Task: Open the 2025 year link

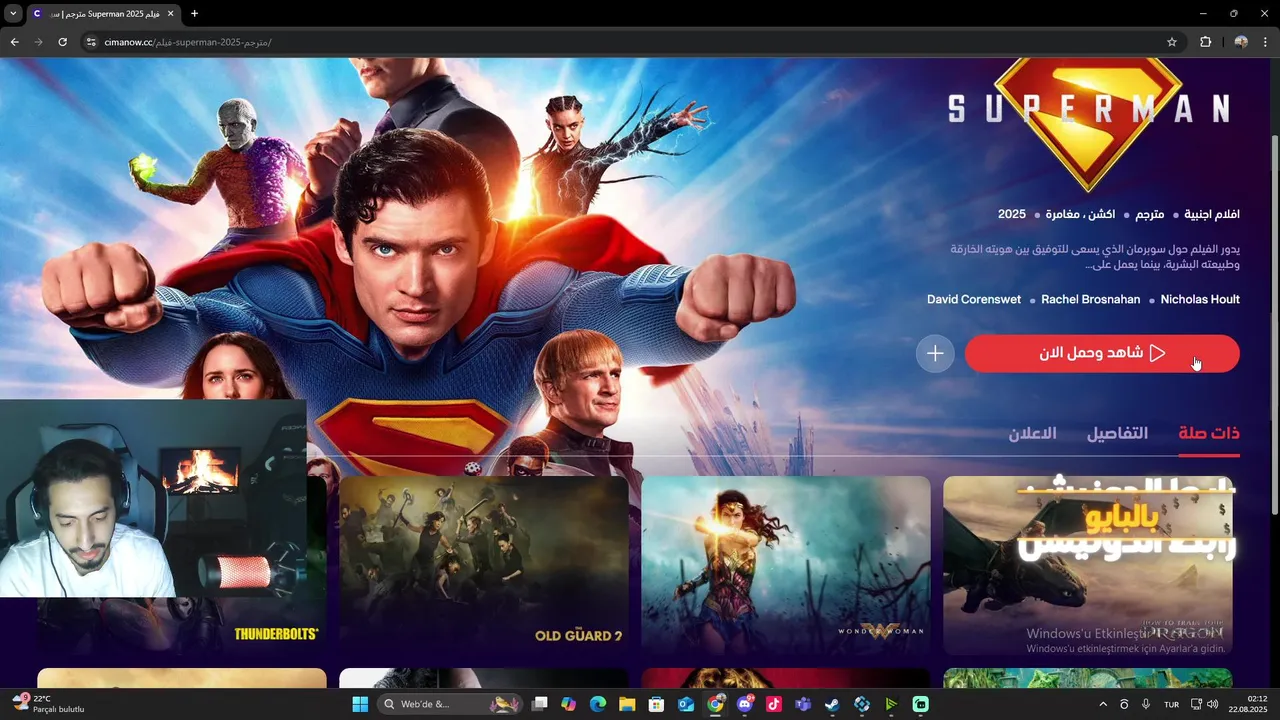Action: click(x=1012, y=214)
